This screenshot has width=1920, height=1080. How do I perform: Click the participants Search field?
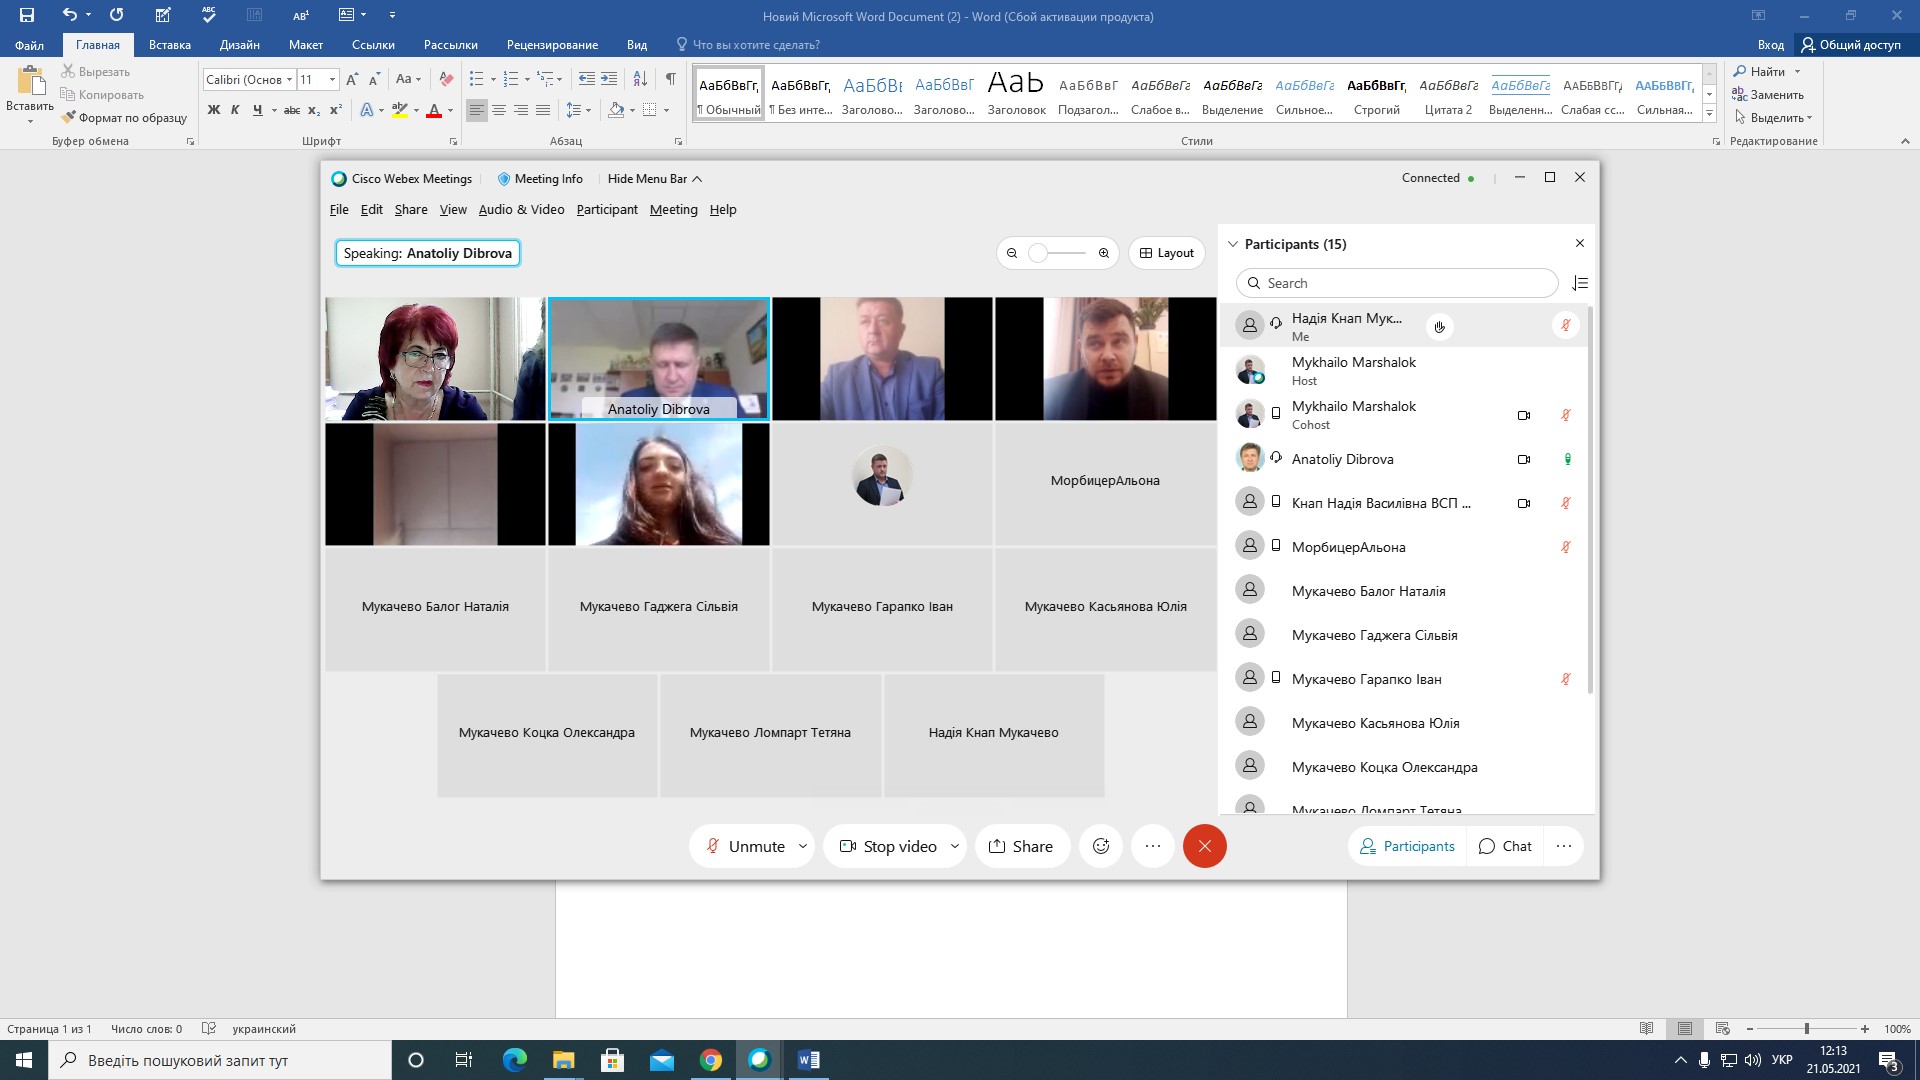point(1397,283)
